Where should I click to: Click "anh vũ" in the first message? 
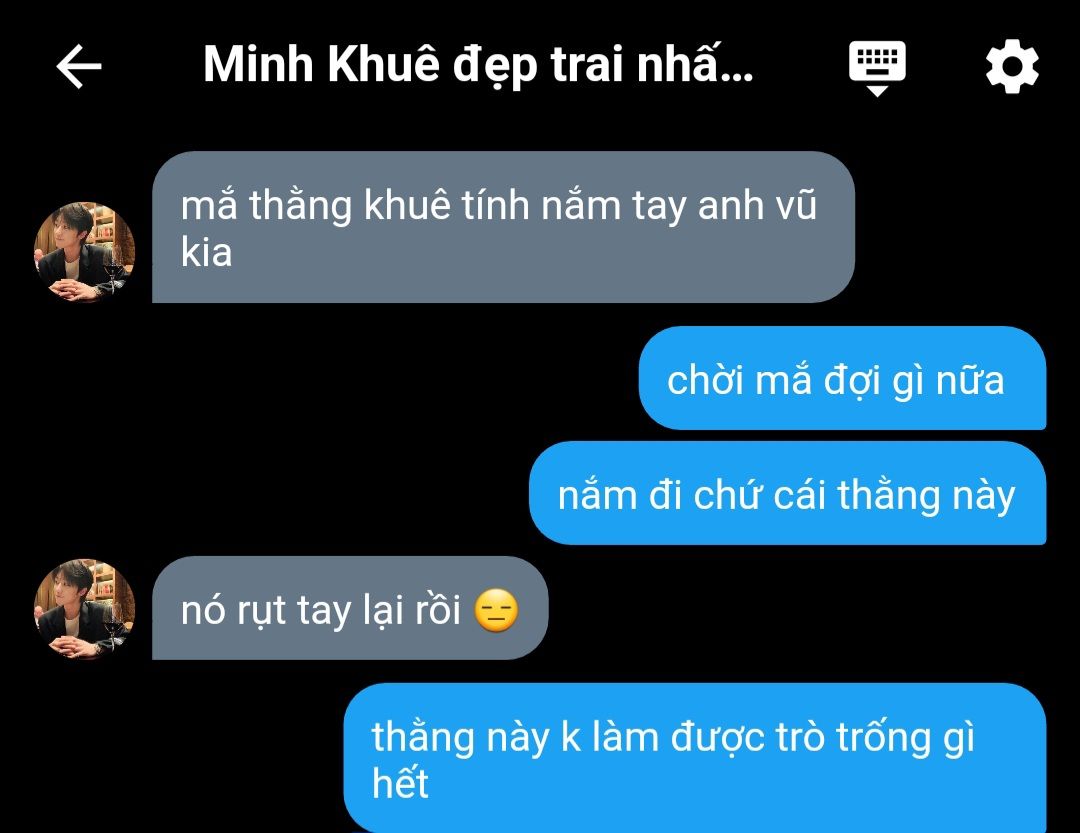[x=757, y=205]
